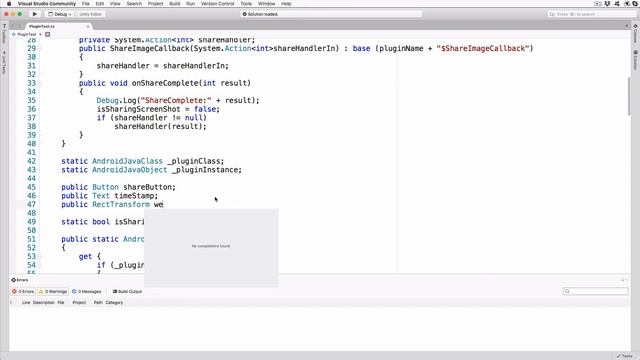This screenshot has width=640, height=360.
Task: Start the Run/Play debug button
Action: (35, 14)
